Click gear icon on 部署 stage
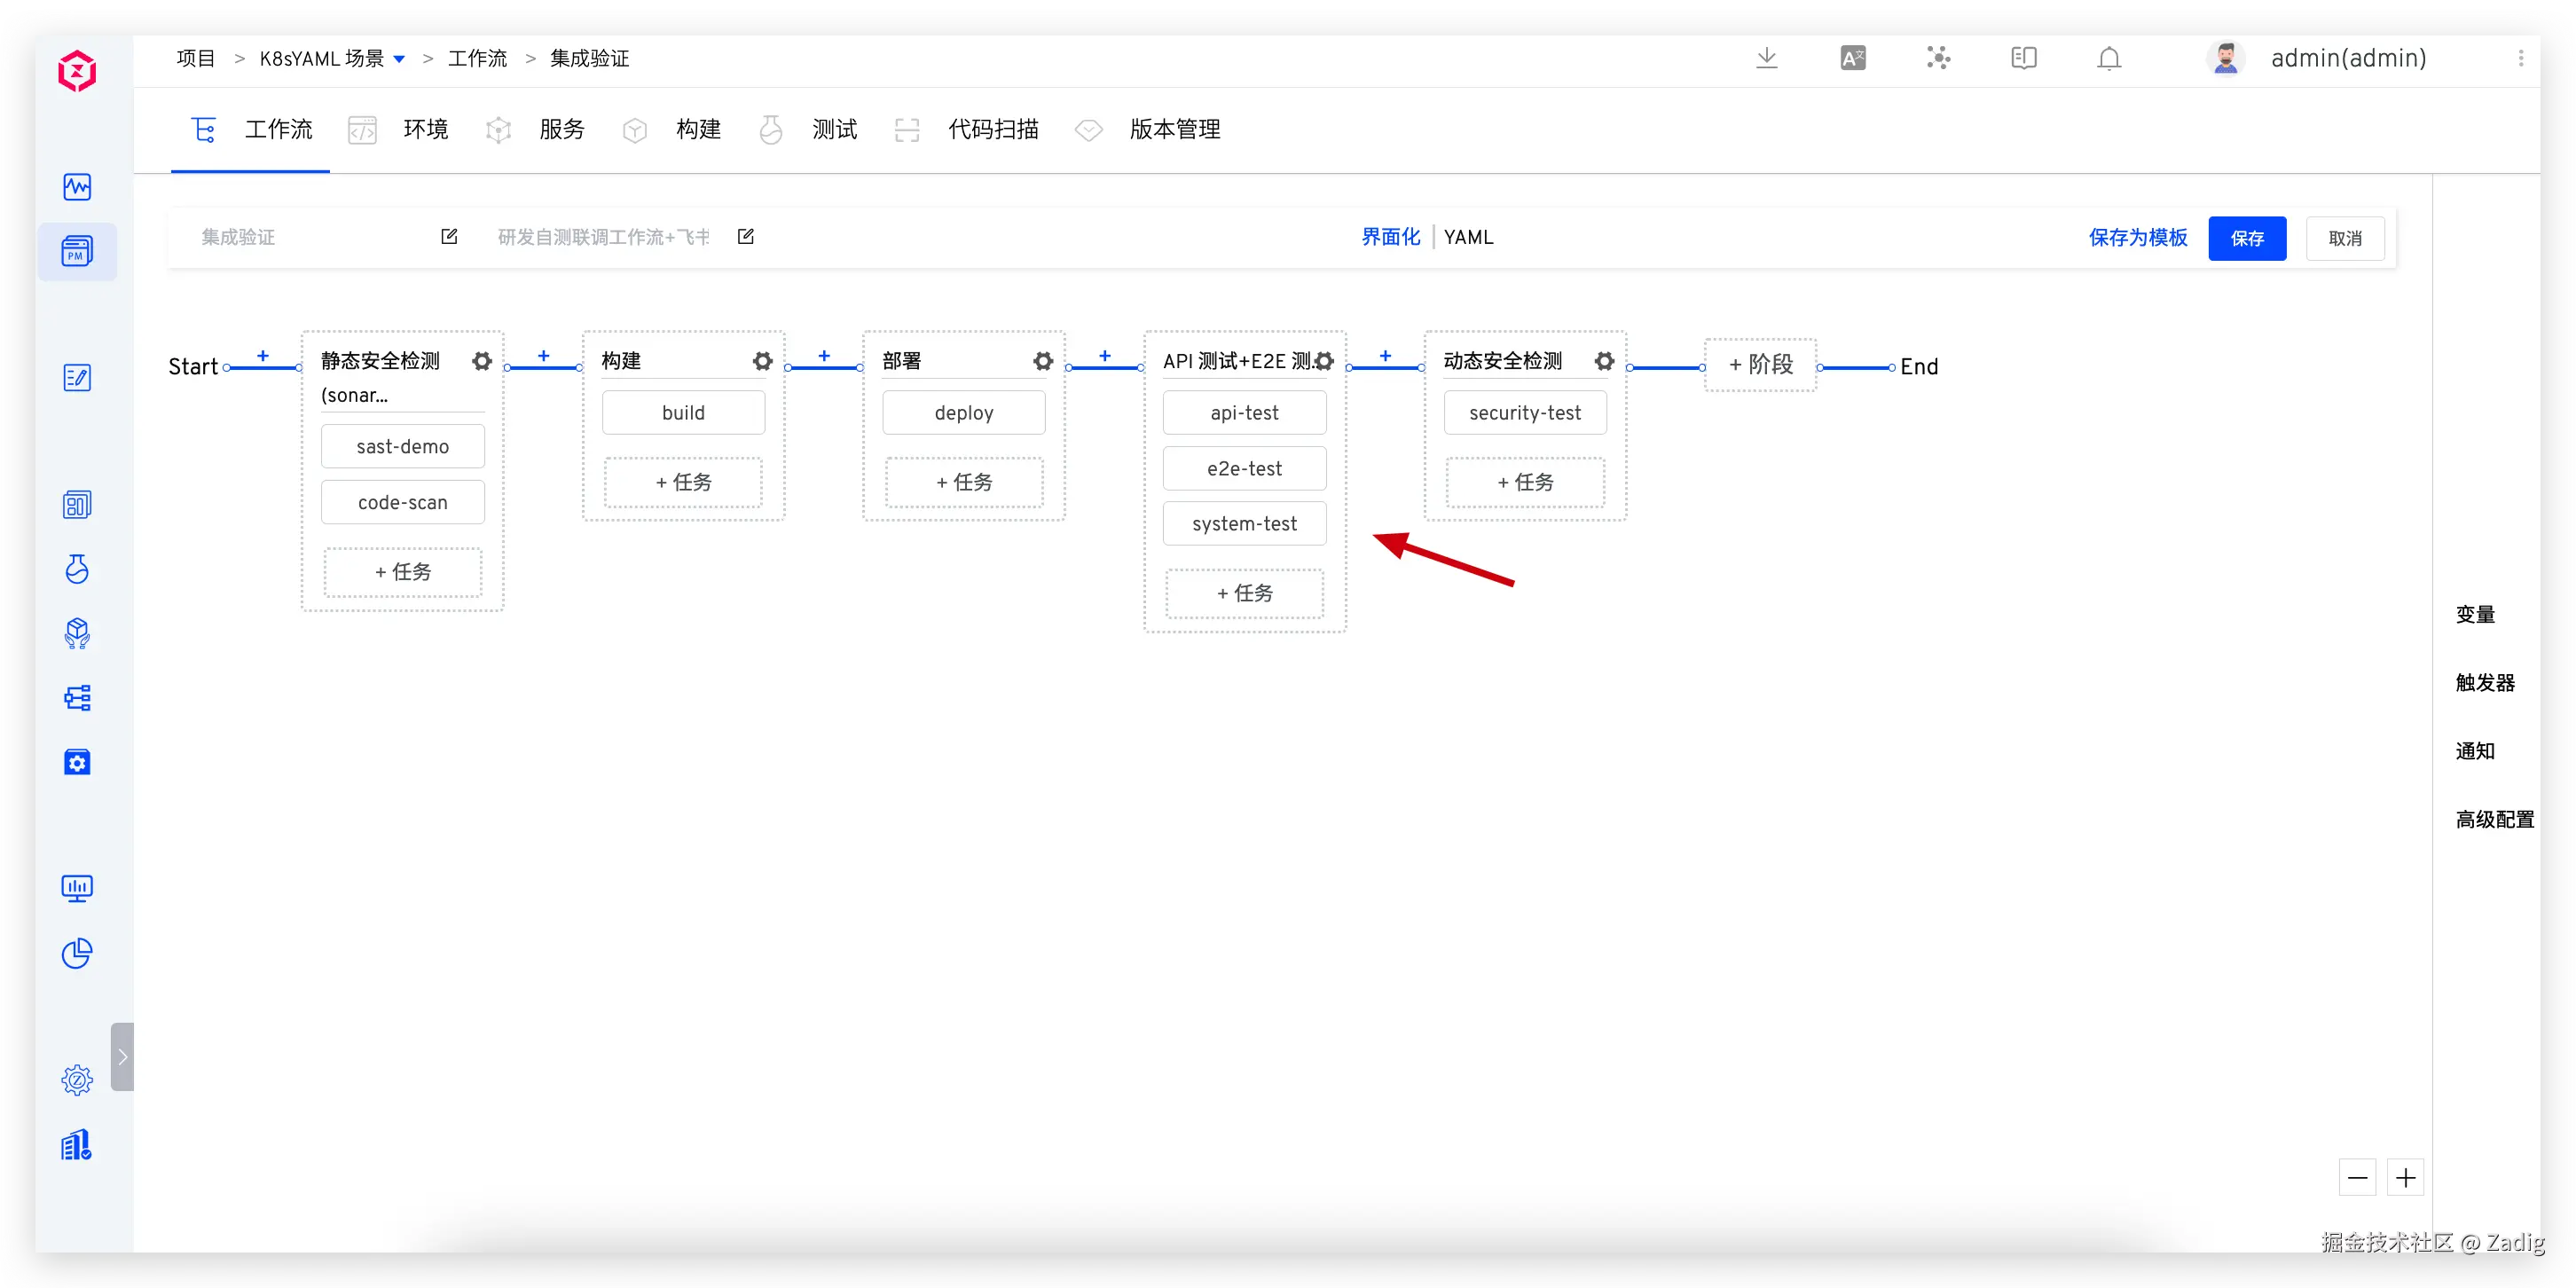This screenshot has width=2576, height=1288. coord(1043,361)
